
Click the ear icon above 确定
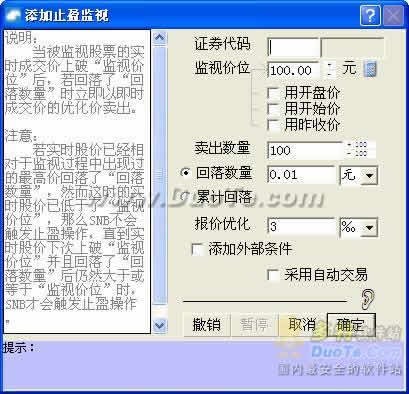point(367,299)
